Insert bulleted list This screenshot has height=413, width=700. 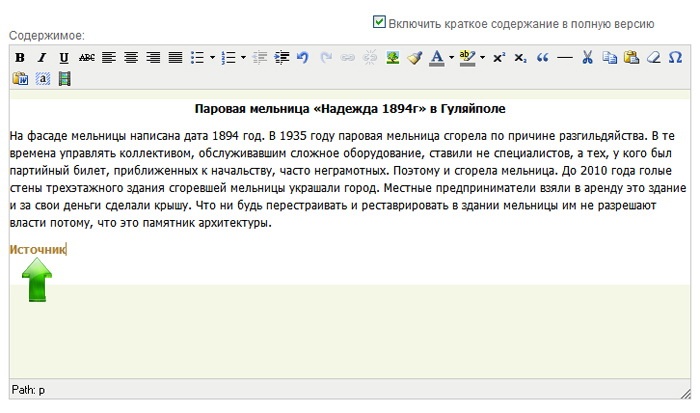coord(197,58)
